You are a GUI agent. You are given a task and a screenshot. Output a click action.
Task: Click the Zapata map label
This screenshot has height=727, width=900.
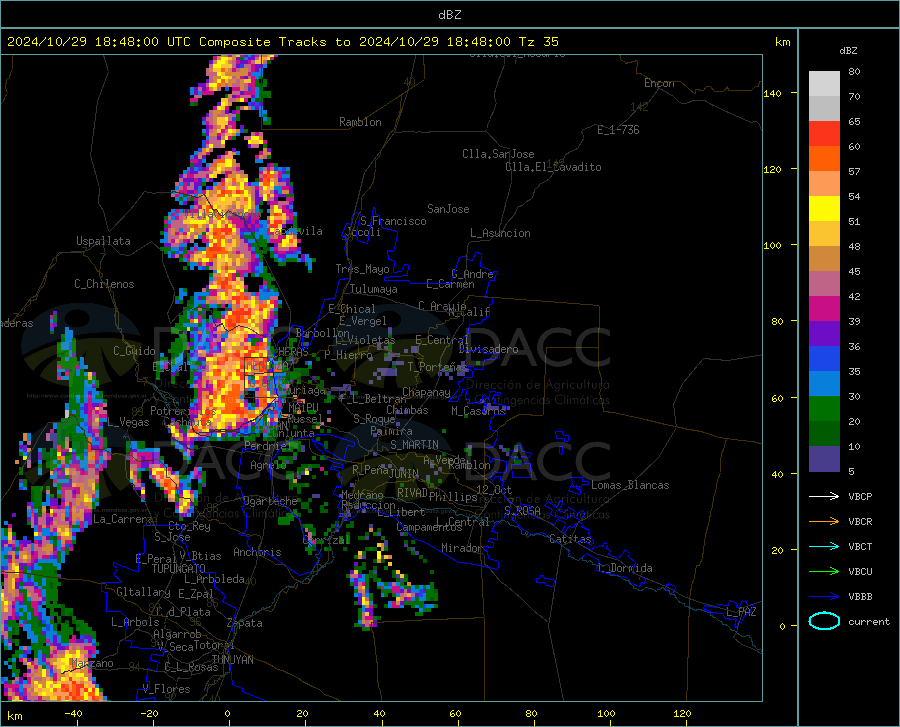(245, 623)
